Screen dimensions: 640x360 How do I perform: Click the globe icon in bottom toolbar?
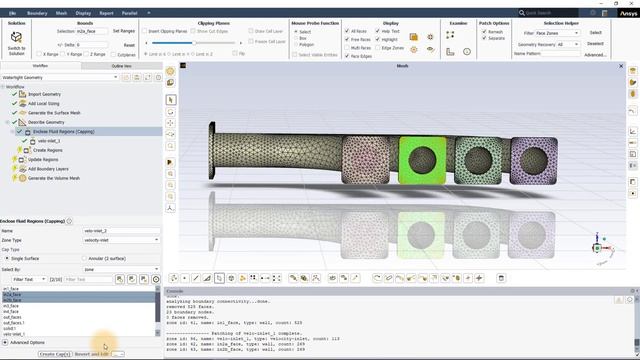231,278
